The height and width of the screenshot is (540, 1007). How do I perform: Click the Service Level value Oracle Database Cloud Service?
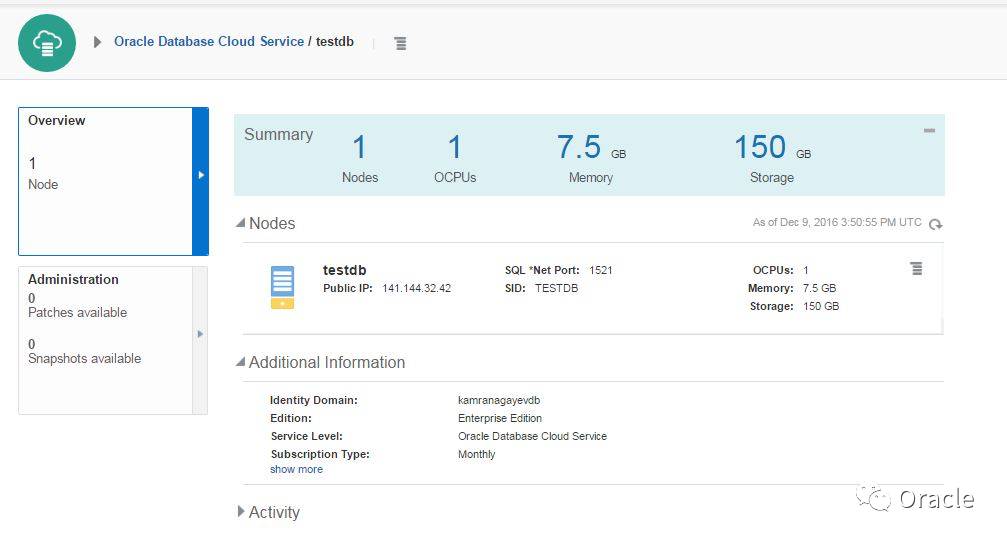[532, 436]
